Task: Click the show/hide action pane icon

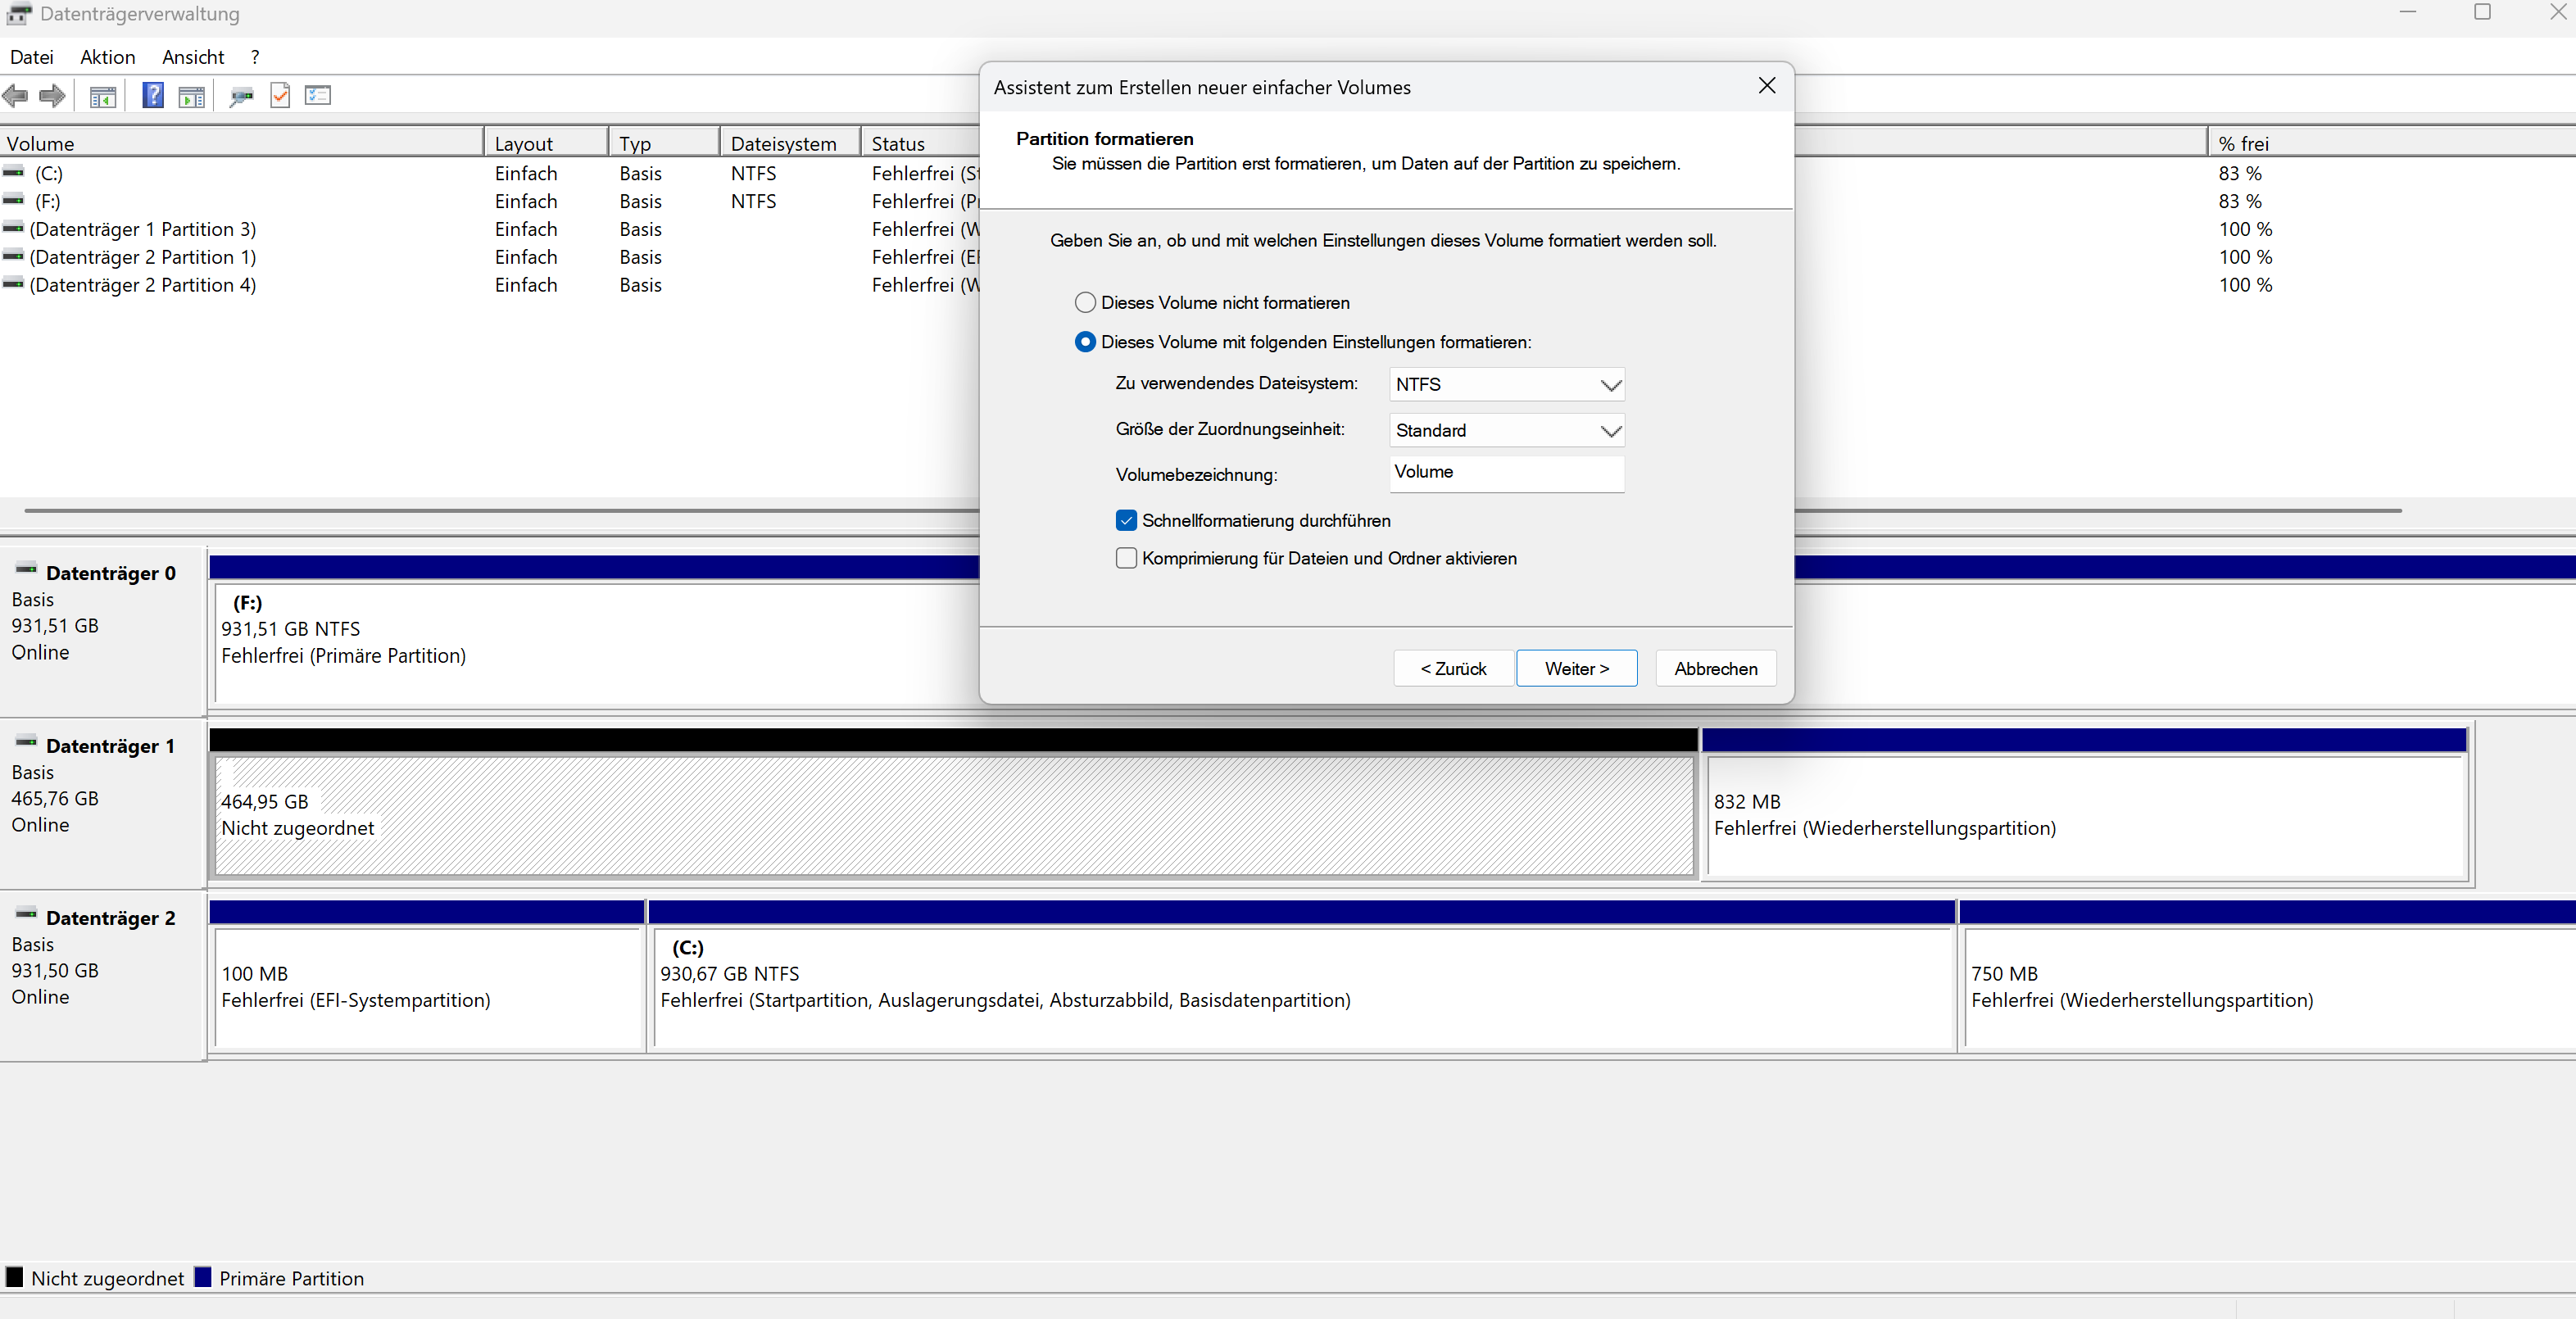Action: [x=191, y=96]
